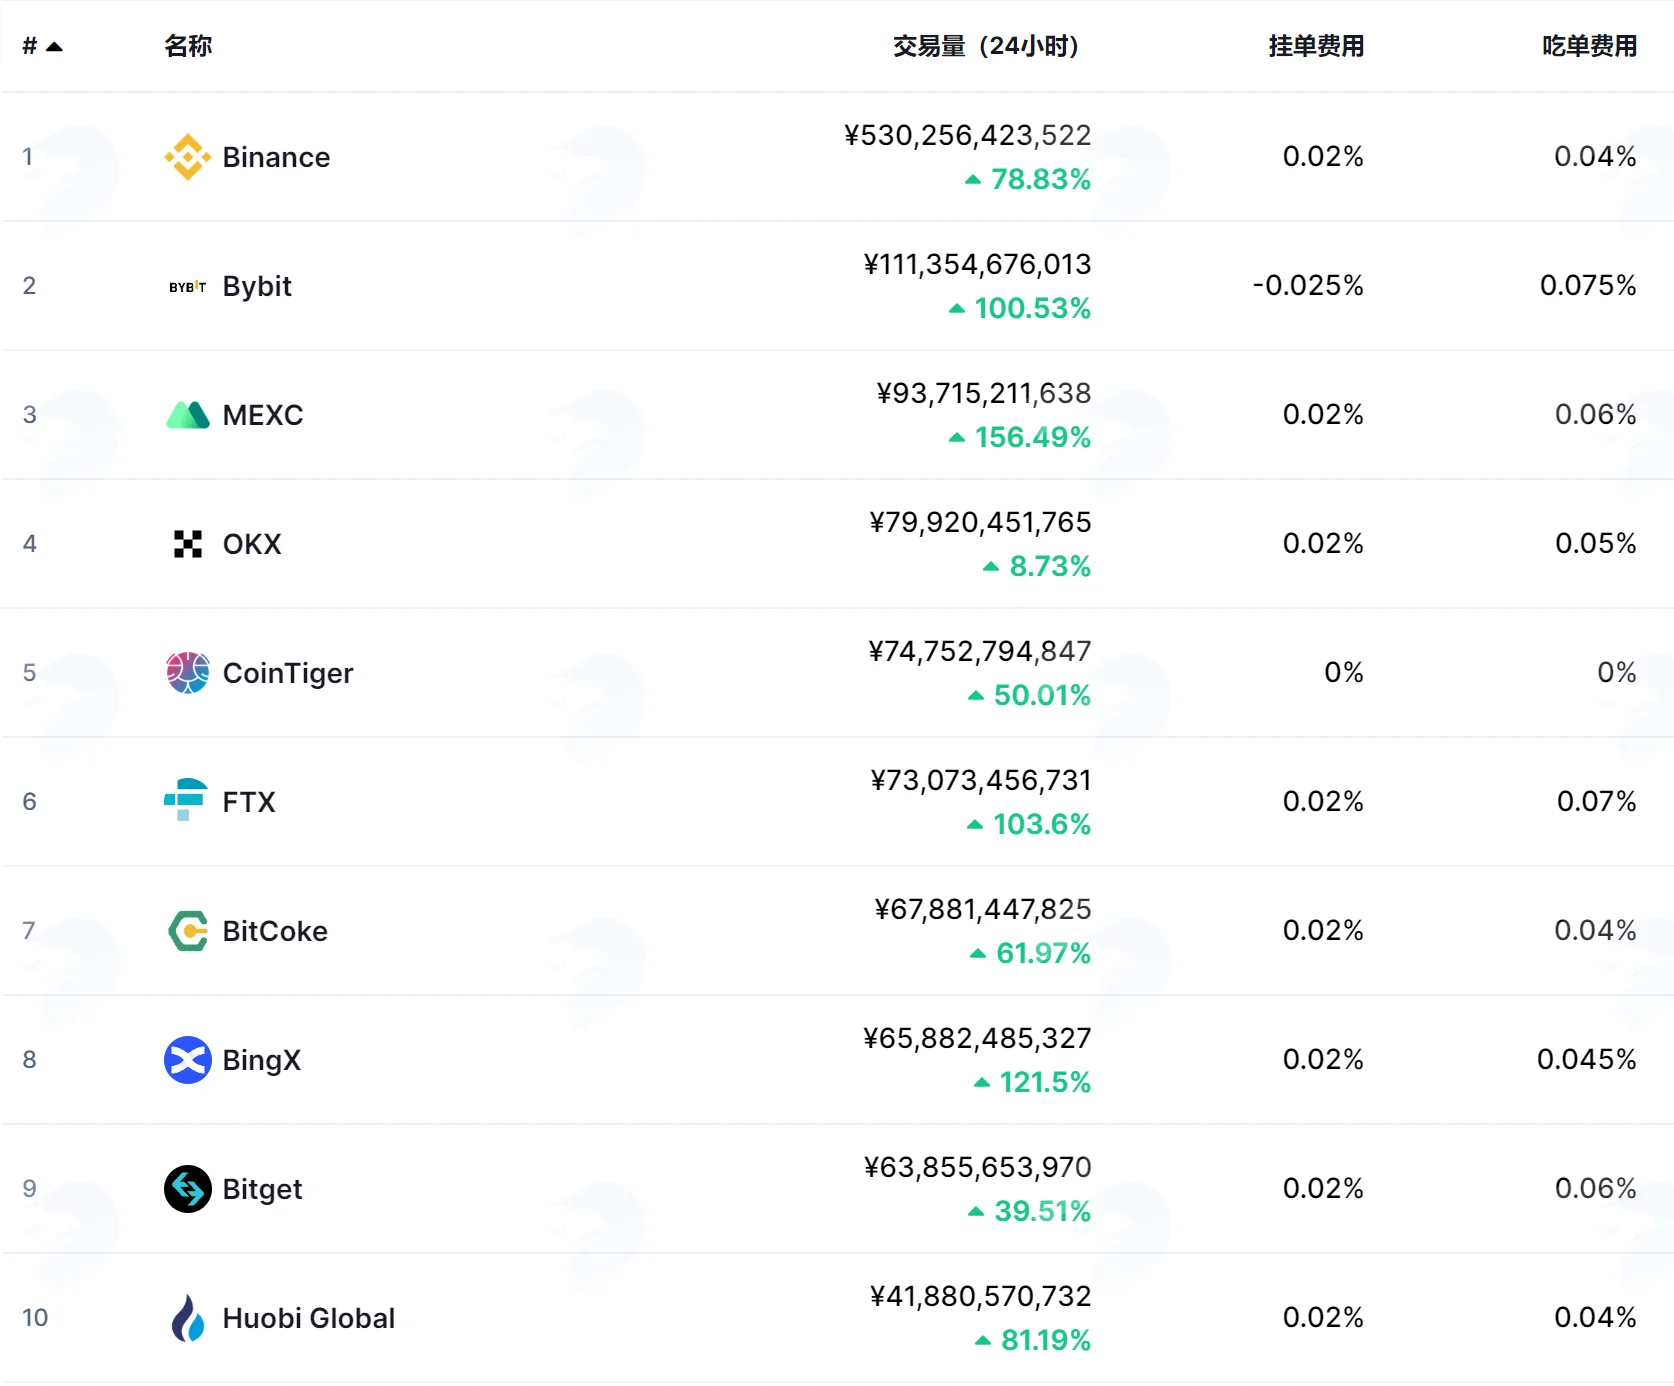
Task: Sort by 名称 column header
Action: [x=188, y=46]
